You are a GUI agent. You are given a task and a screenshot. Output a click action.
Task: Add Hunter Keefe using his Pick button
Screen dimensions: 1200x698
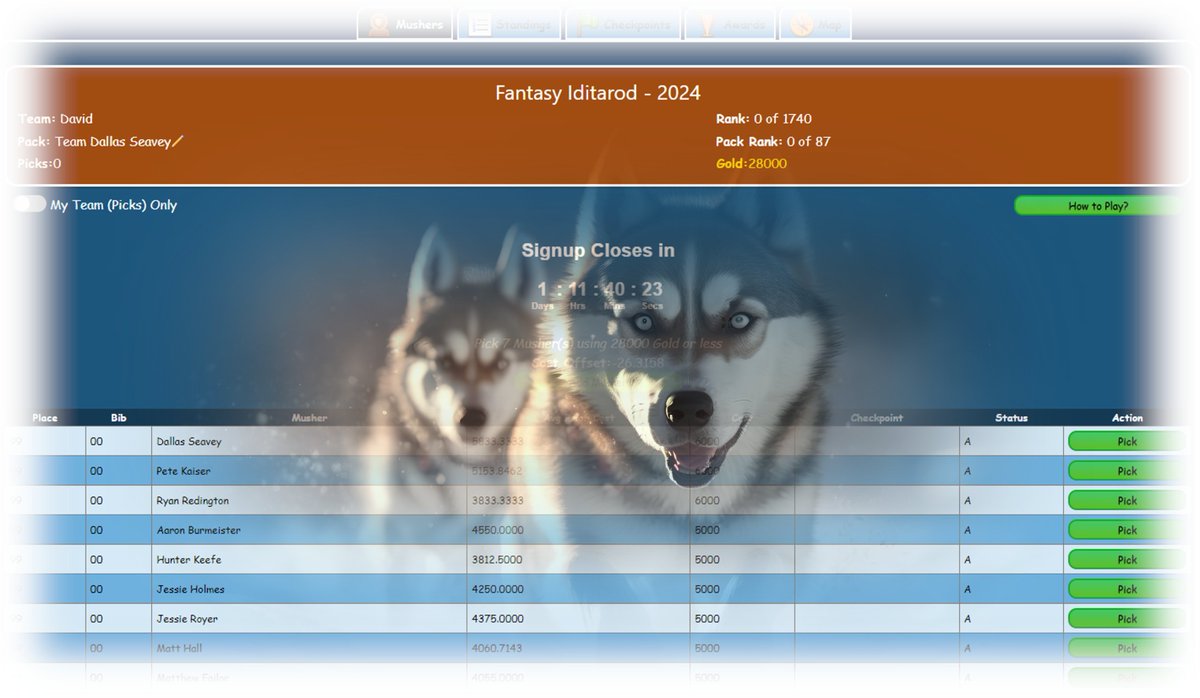tap(1126, 559)
